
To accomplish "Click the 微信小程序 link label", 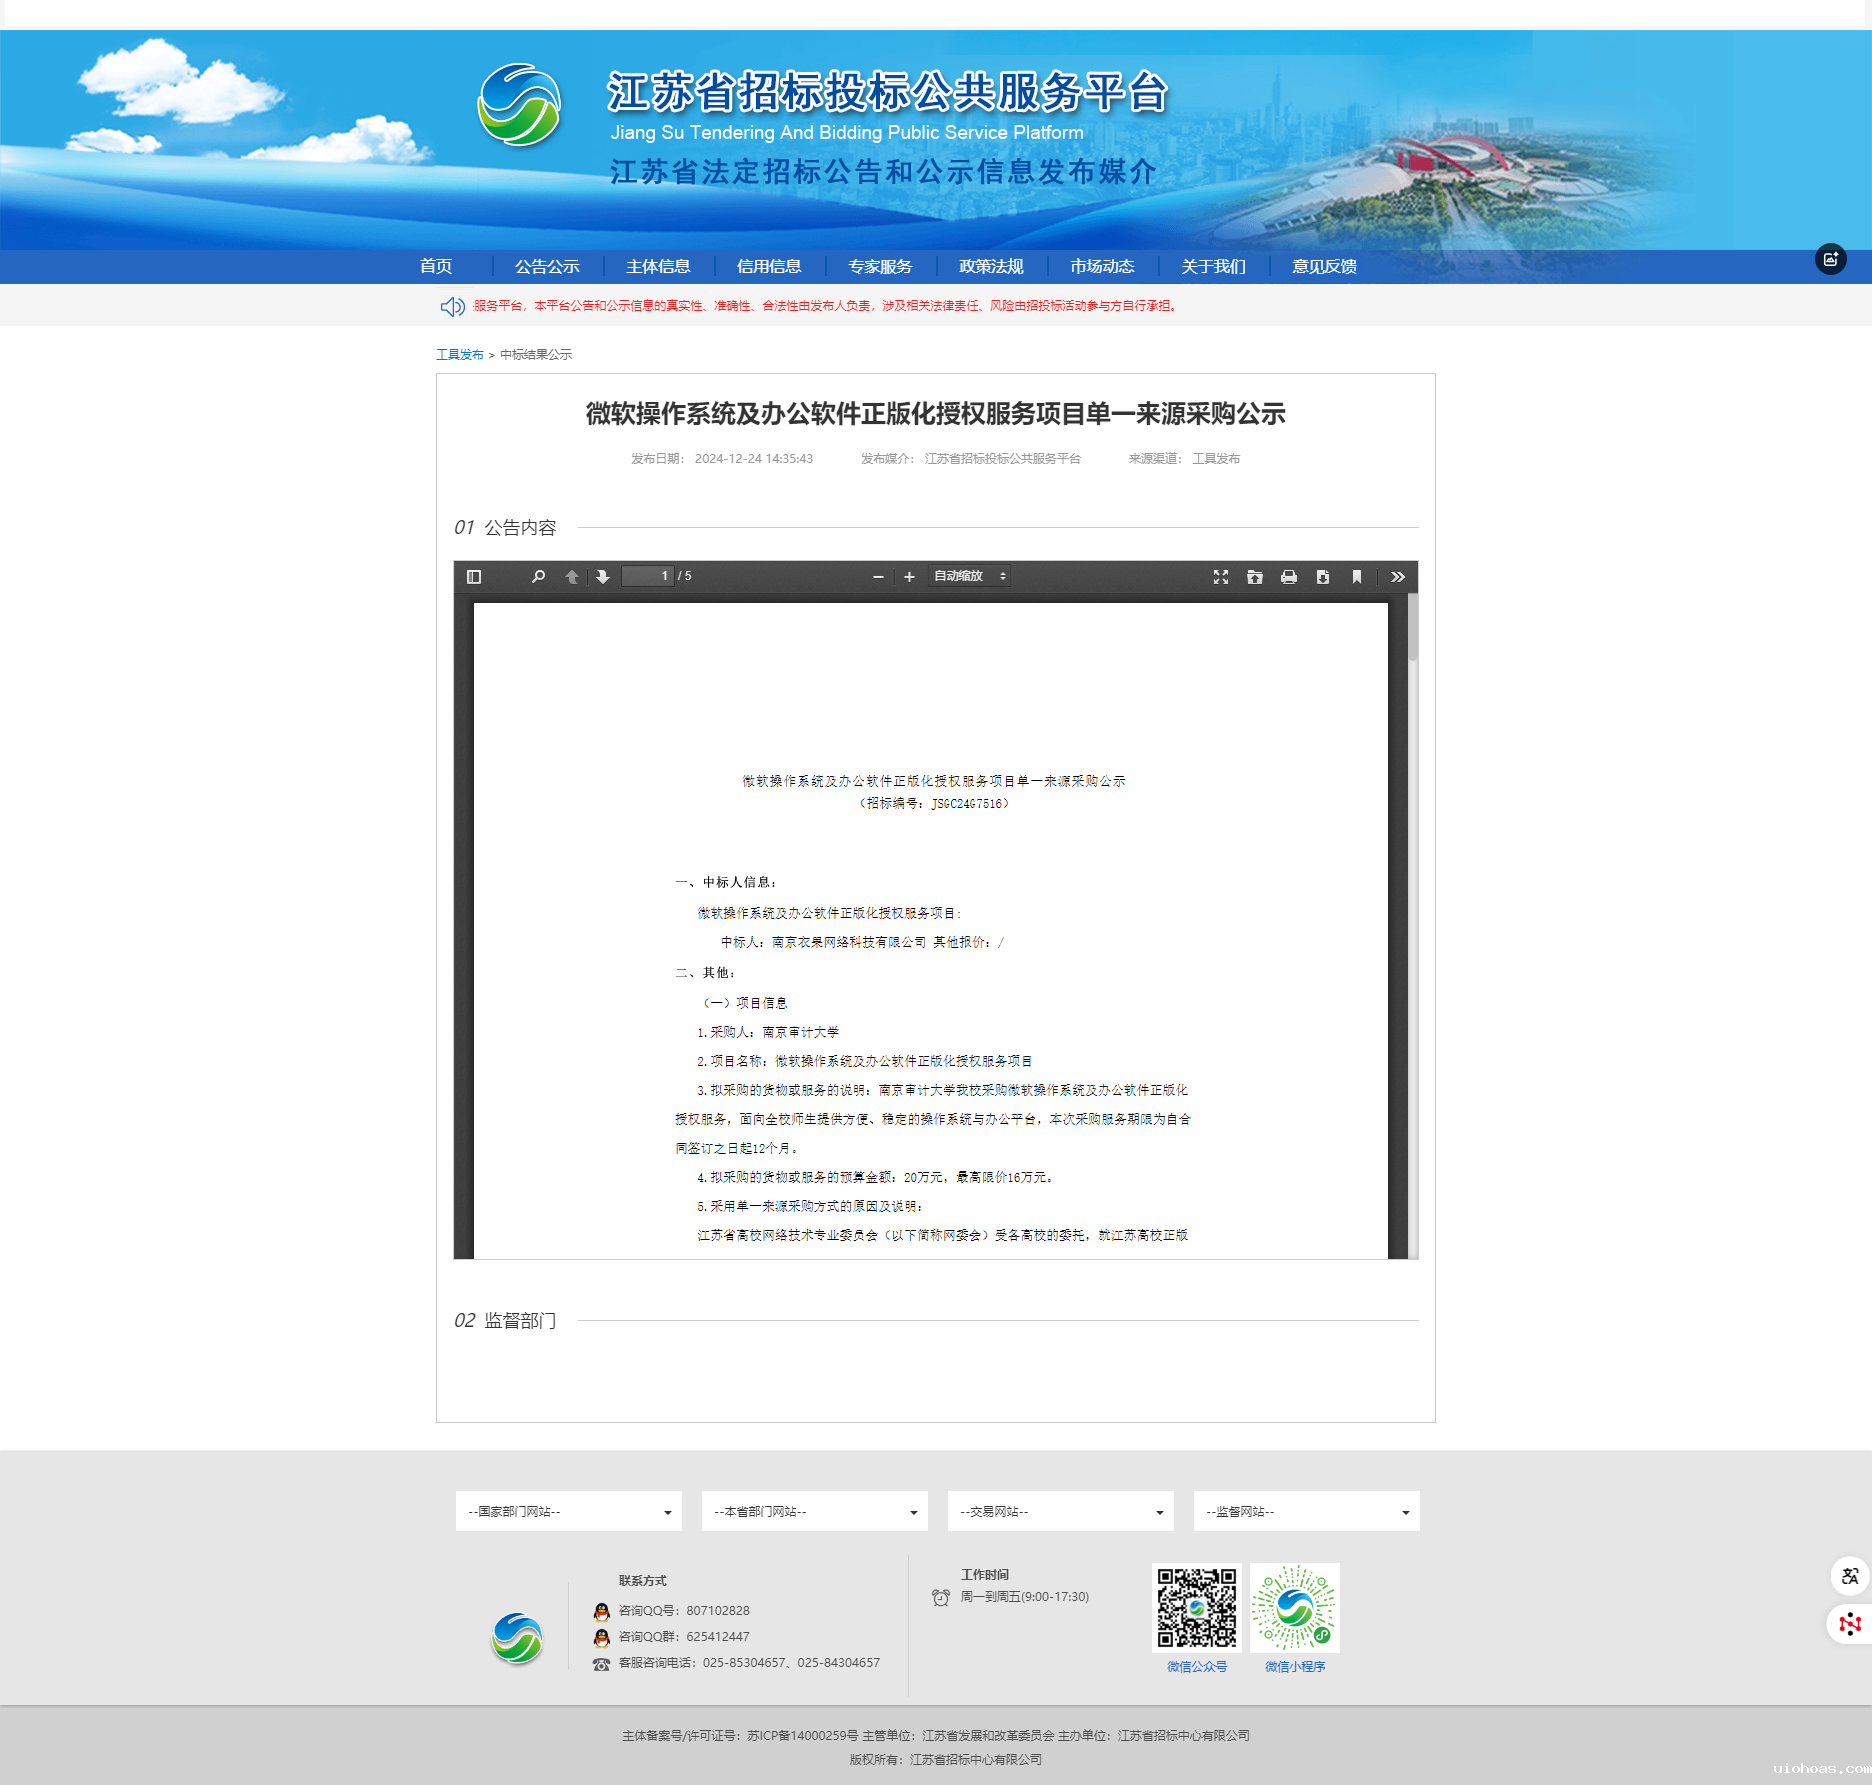I will coord(1294,1667).
